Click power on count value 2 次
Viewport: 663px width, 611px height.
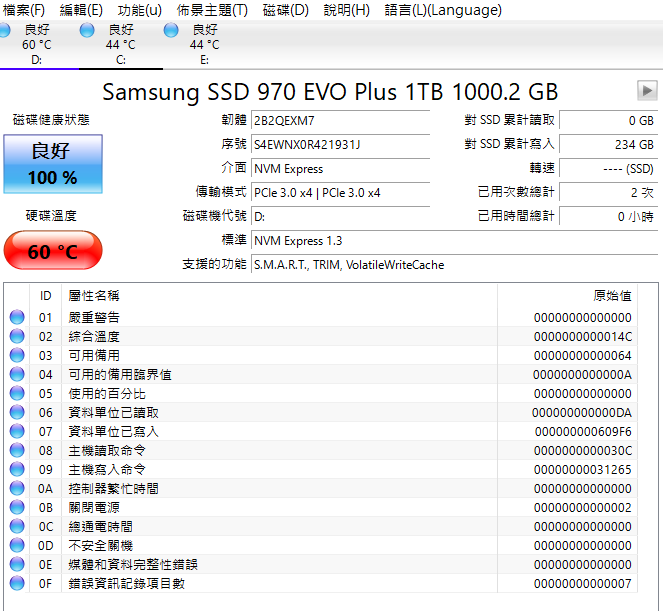pos(608,193)
